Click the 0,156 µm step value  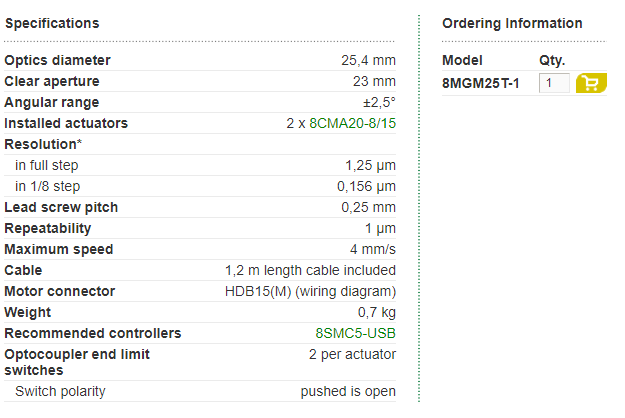366,186
